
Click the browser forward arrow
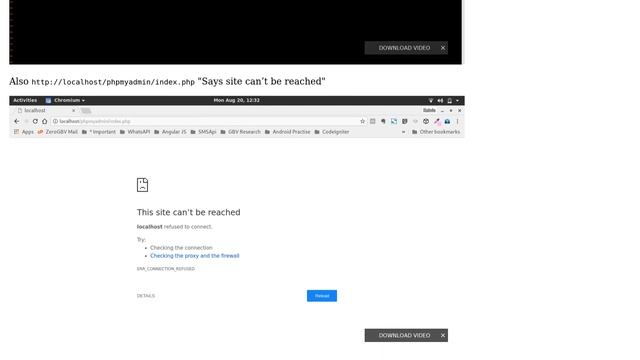click(x=26, y=121)
